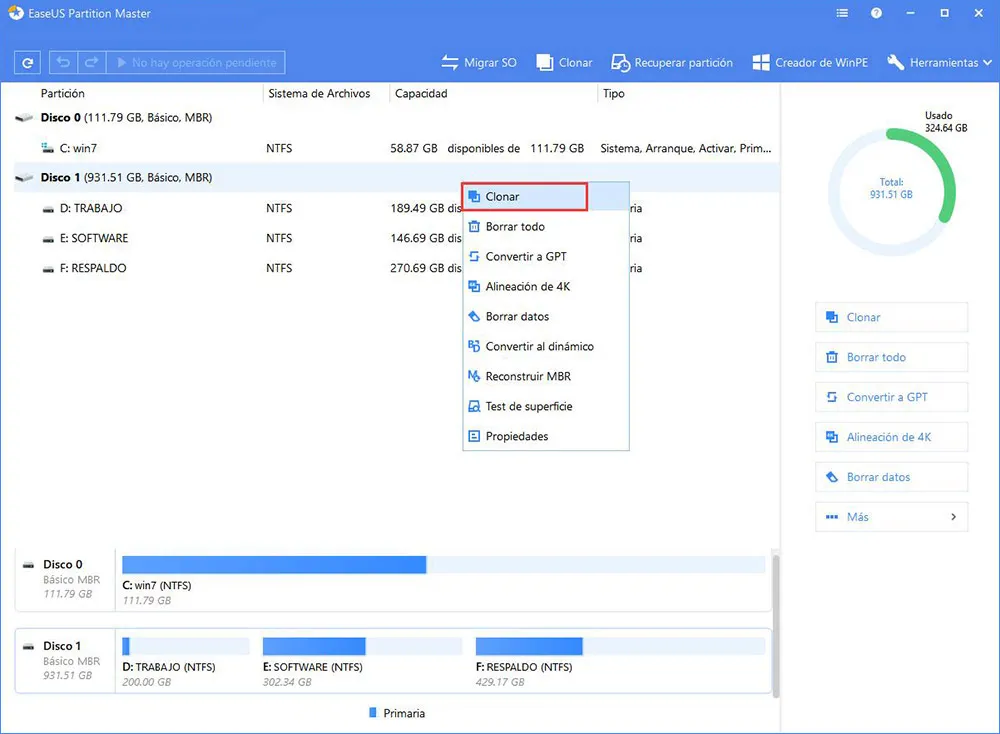The height and width of the screenshot is (734, 1000).
Task: Click the Capacidad column header
Action: coord(421,93)
